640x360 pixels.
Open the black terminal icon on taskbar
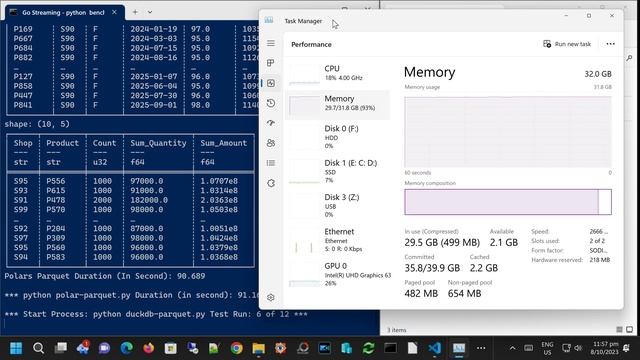click(390, 348)
